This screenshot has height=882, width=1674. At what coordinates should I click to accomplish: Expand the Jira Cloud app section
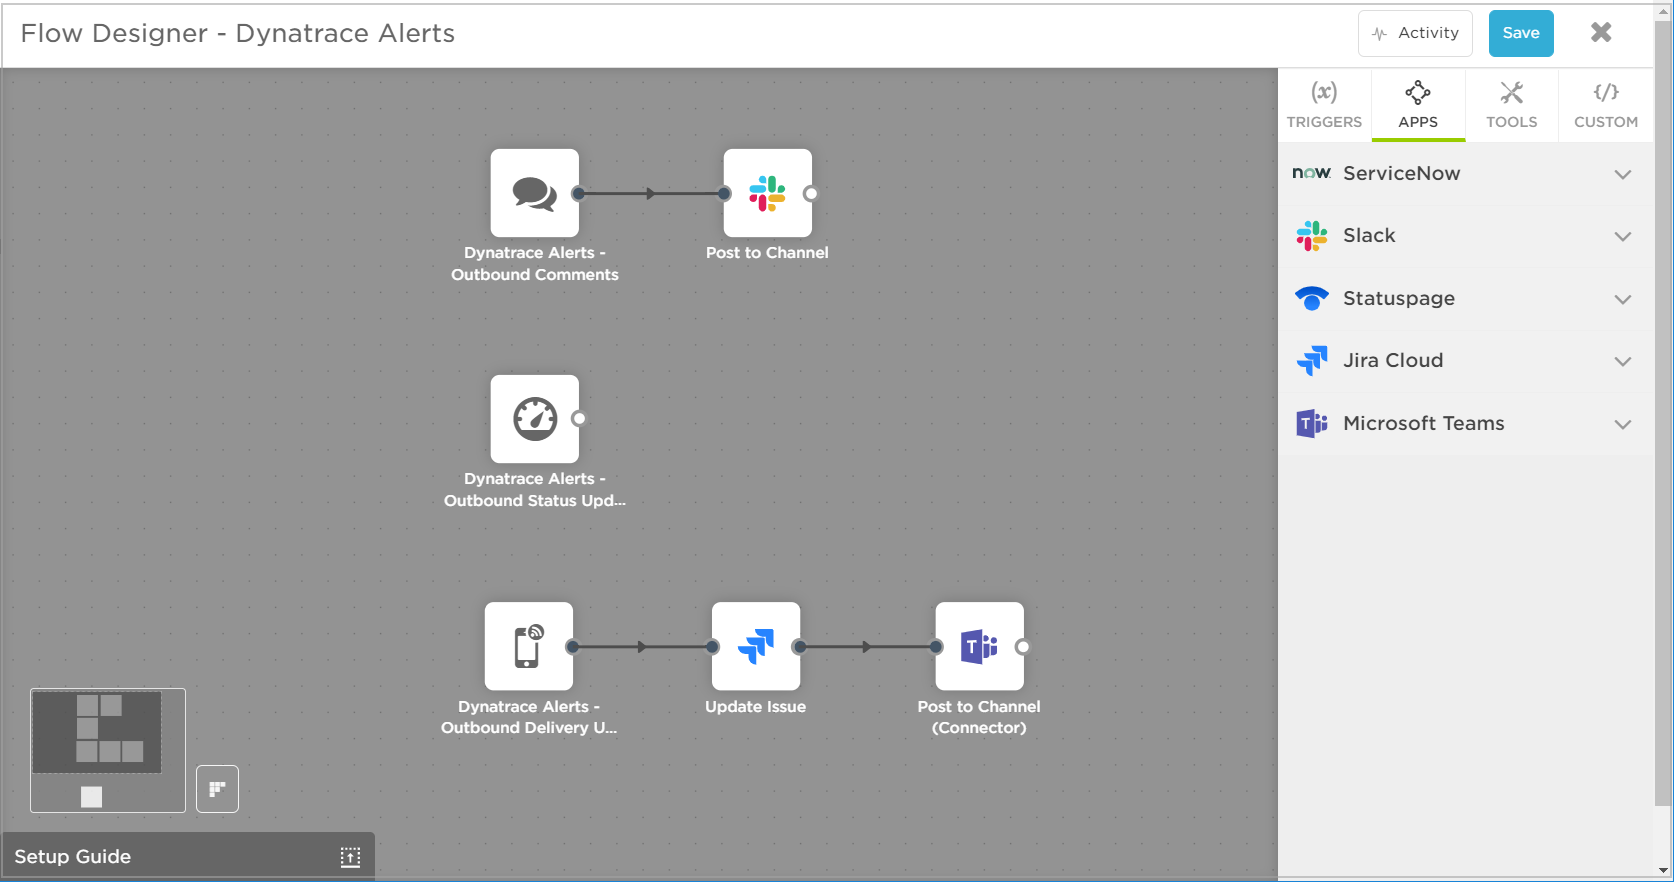(x=1623, y=361)
